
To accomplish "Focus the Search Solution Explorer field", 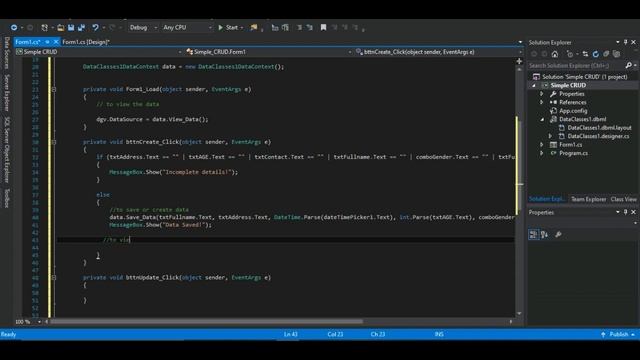I will pyautogui.click(x=576, y=65).
